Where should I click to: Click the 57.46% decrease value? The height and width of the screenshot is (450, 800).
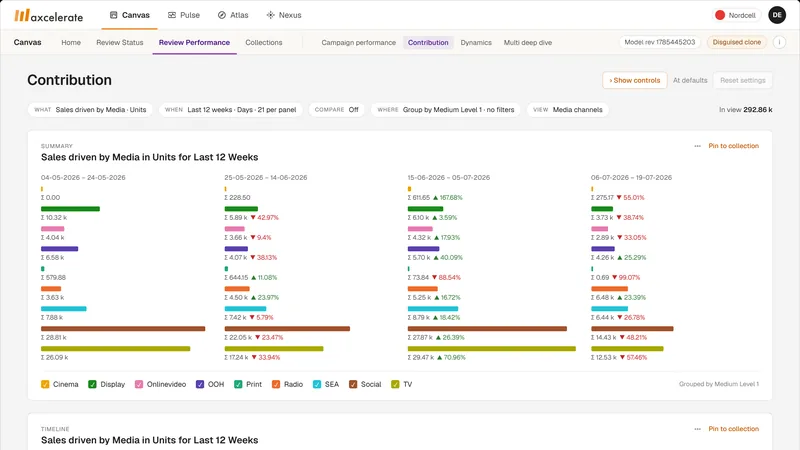point(633,358)
